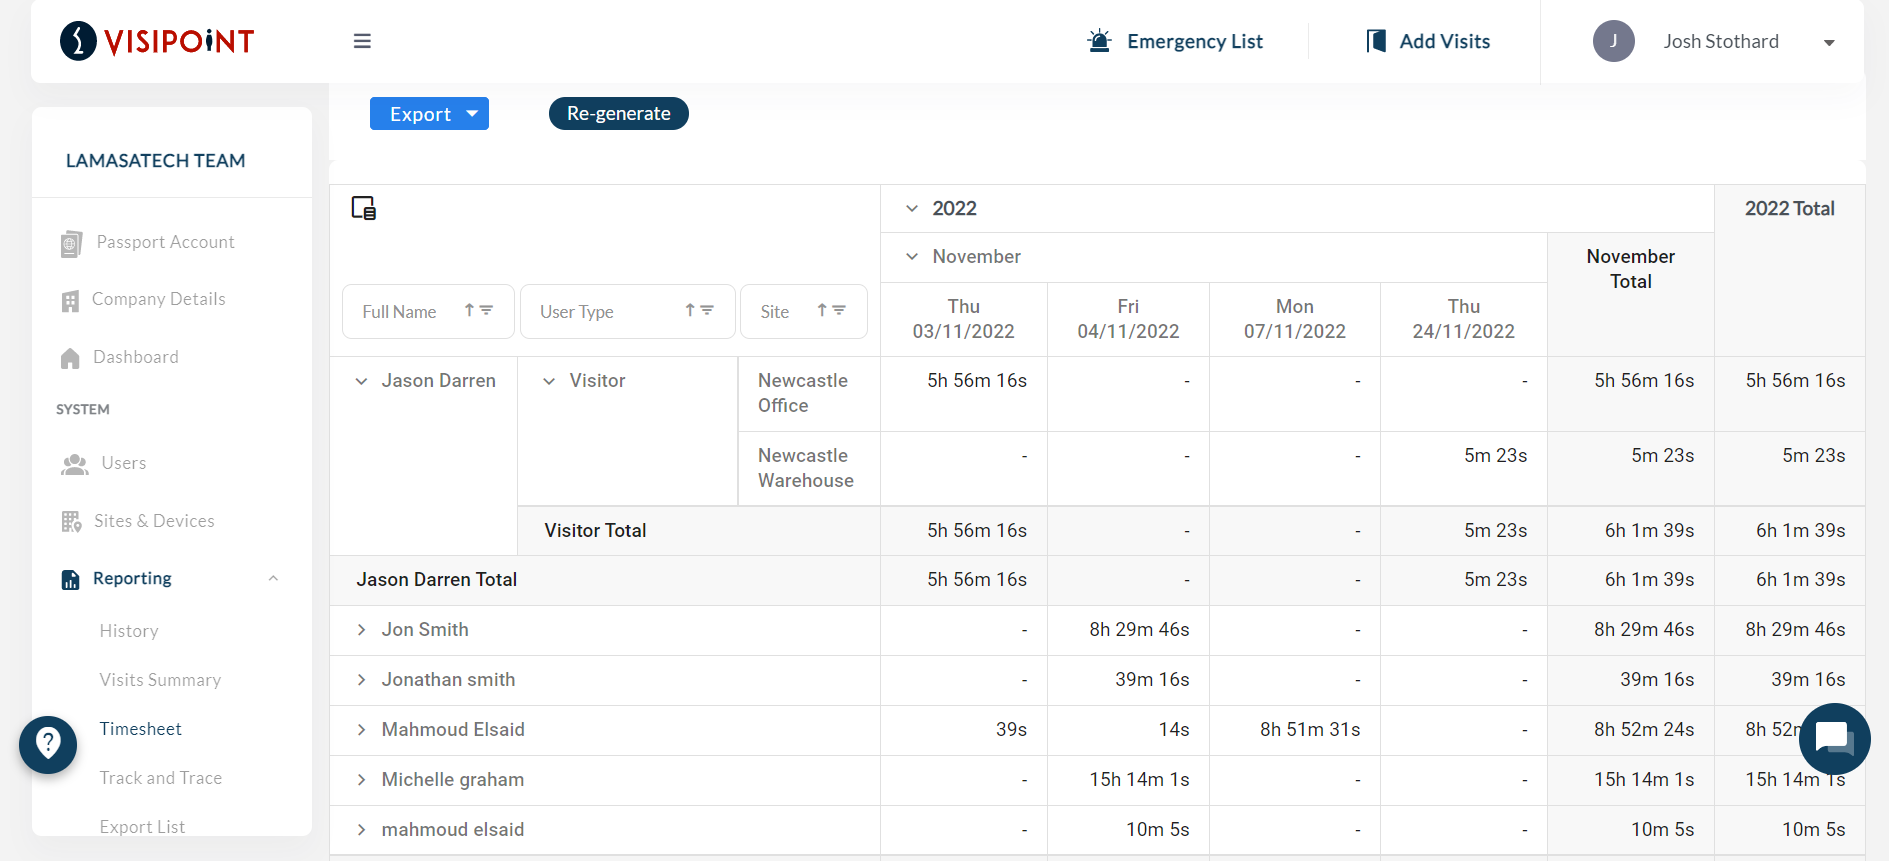1889x861 pixels.
Task: Click the Full Name filter icon
Action: point(486,311)
